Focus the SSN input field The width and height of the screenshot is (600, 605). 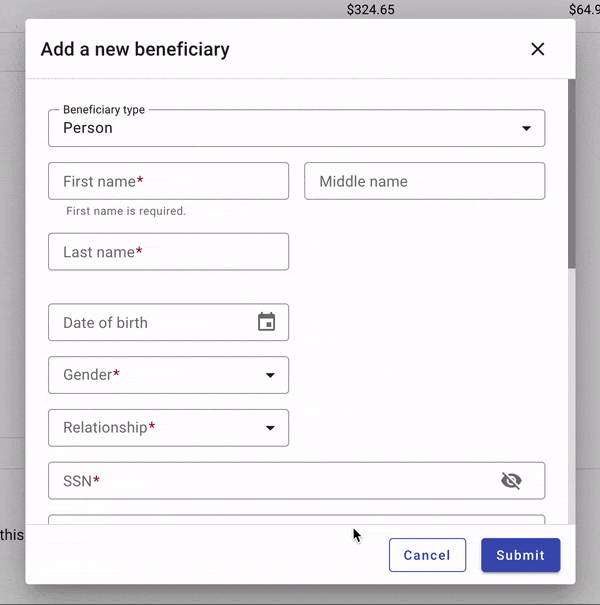click(x=270, y=481)
